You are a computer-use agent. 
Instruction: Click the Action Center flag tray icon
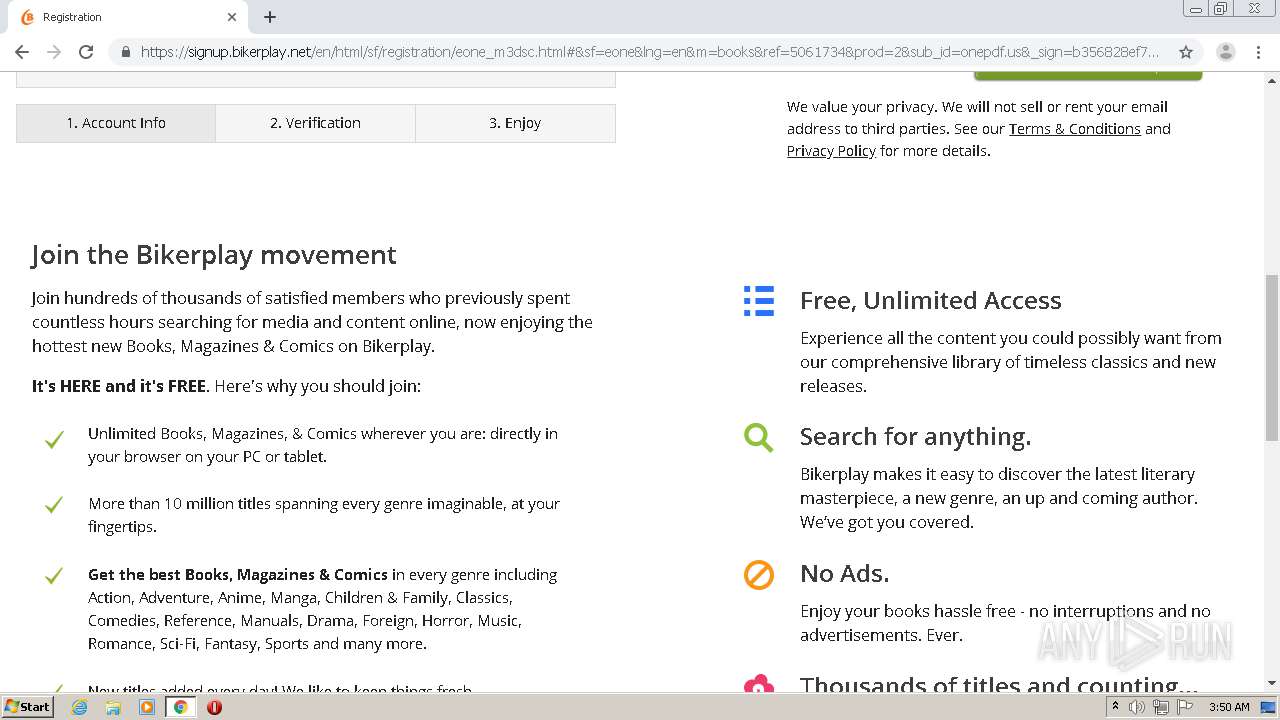[1184, 707]
